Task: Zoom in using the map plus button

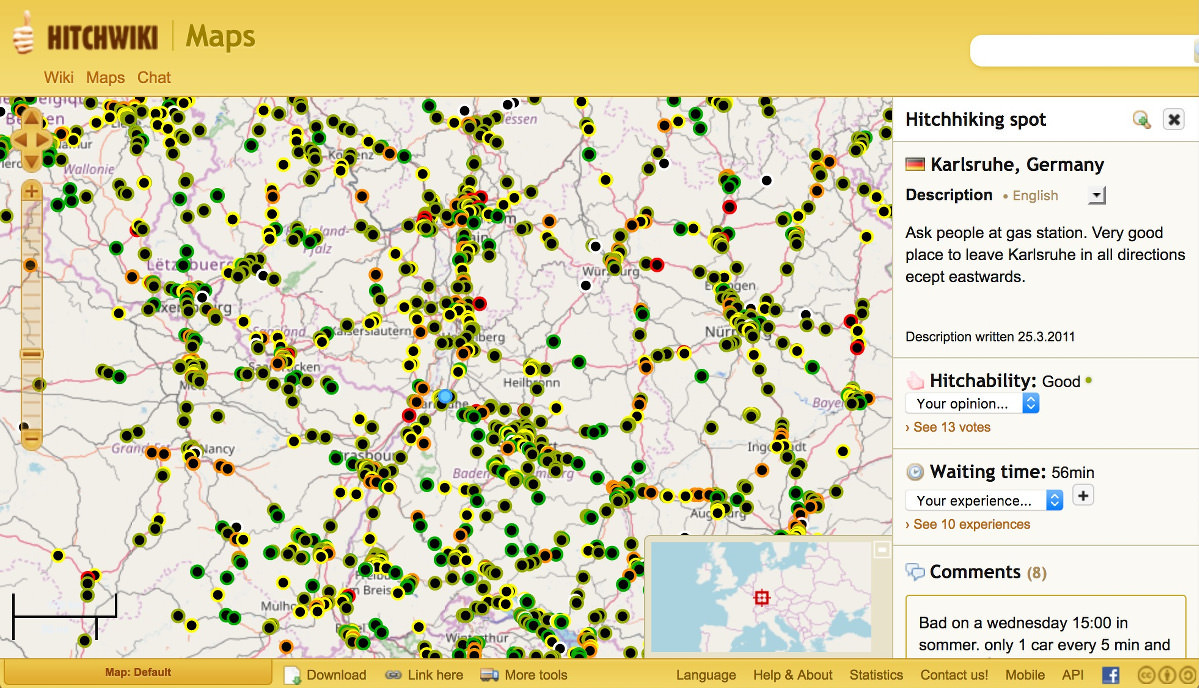Action: (32, 190)
